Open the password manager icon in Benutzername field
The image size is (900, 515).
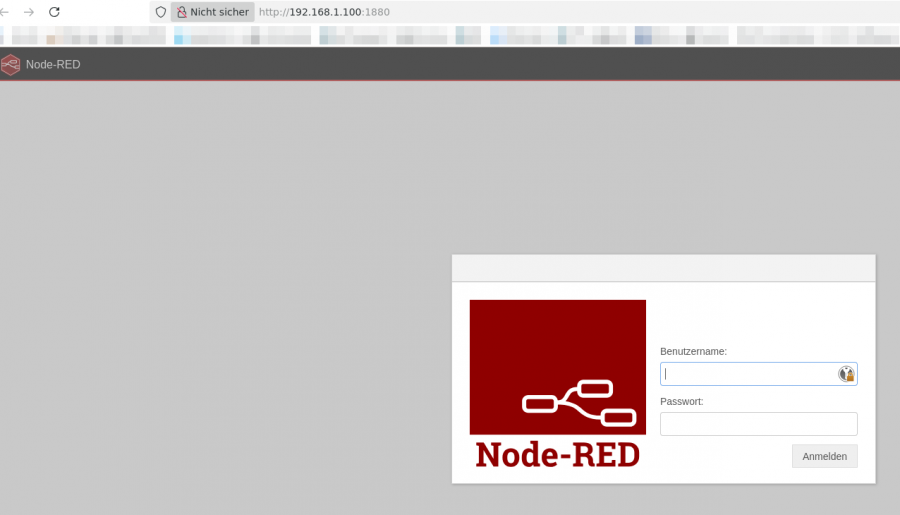point(847,374)
